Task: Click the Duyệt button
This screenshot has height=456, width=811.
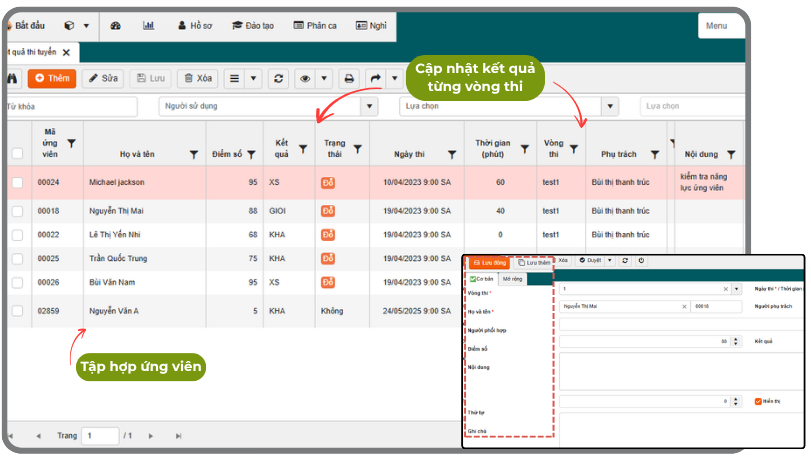Action: pyautogui.click(x=590, y=261)
